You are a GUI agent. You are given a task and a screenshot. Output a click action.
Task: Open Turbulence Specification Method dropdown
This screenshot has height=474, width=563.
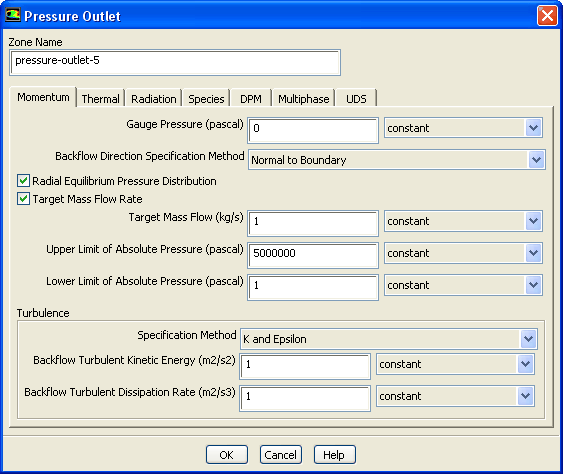click(388, 339)
